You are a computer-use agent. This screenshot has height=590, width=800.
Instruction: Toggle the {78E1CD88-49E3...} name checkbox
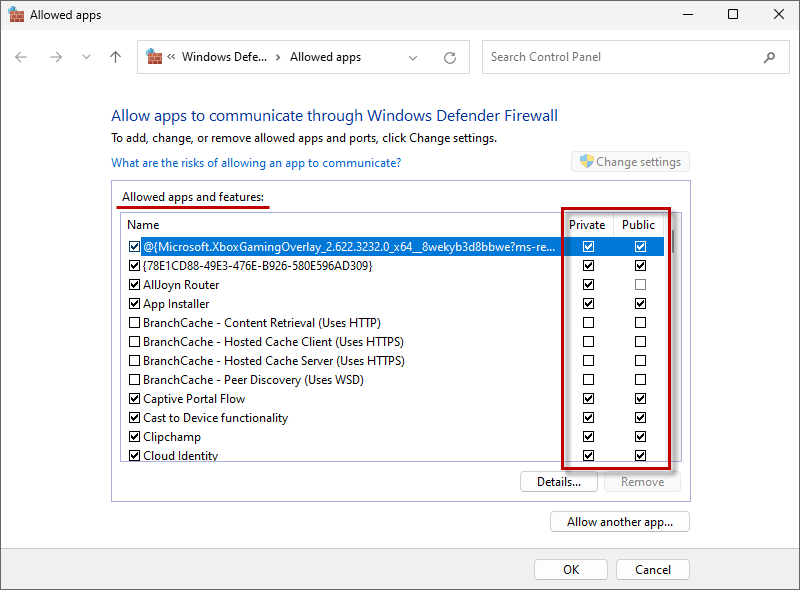click(x=134, y=266)
